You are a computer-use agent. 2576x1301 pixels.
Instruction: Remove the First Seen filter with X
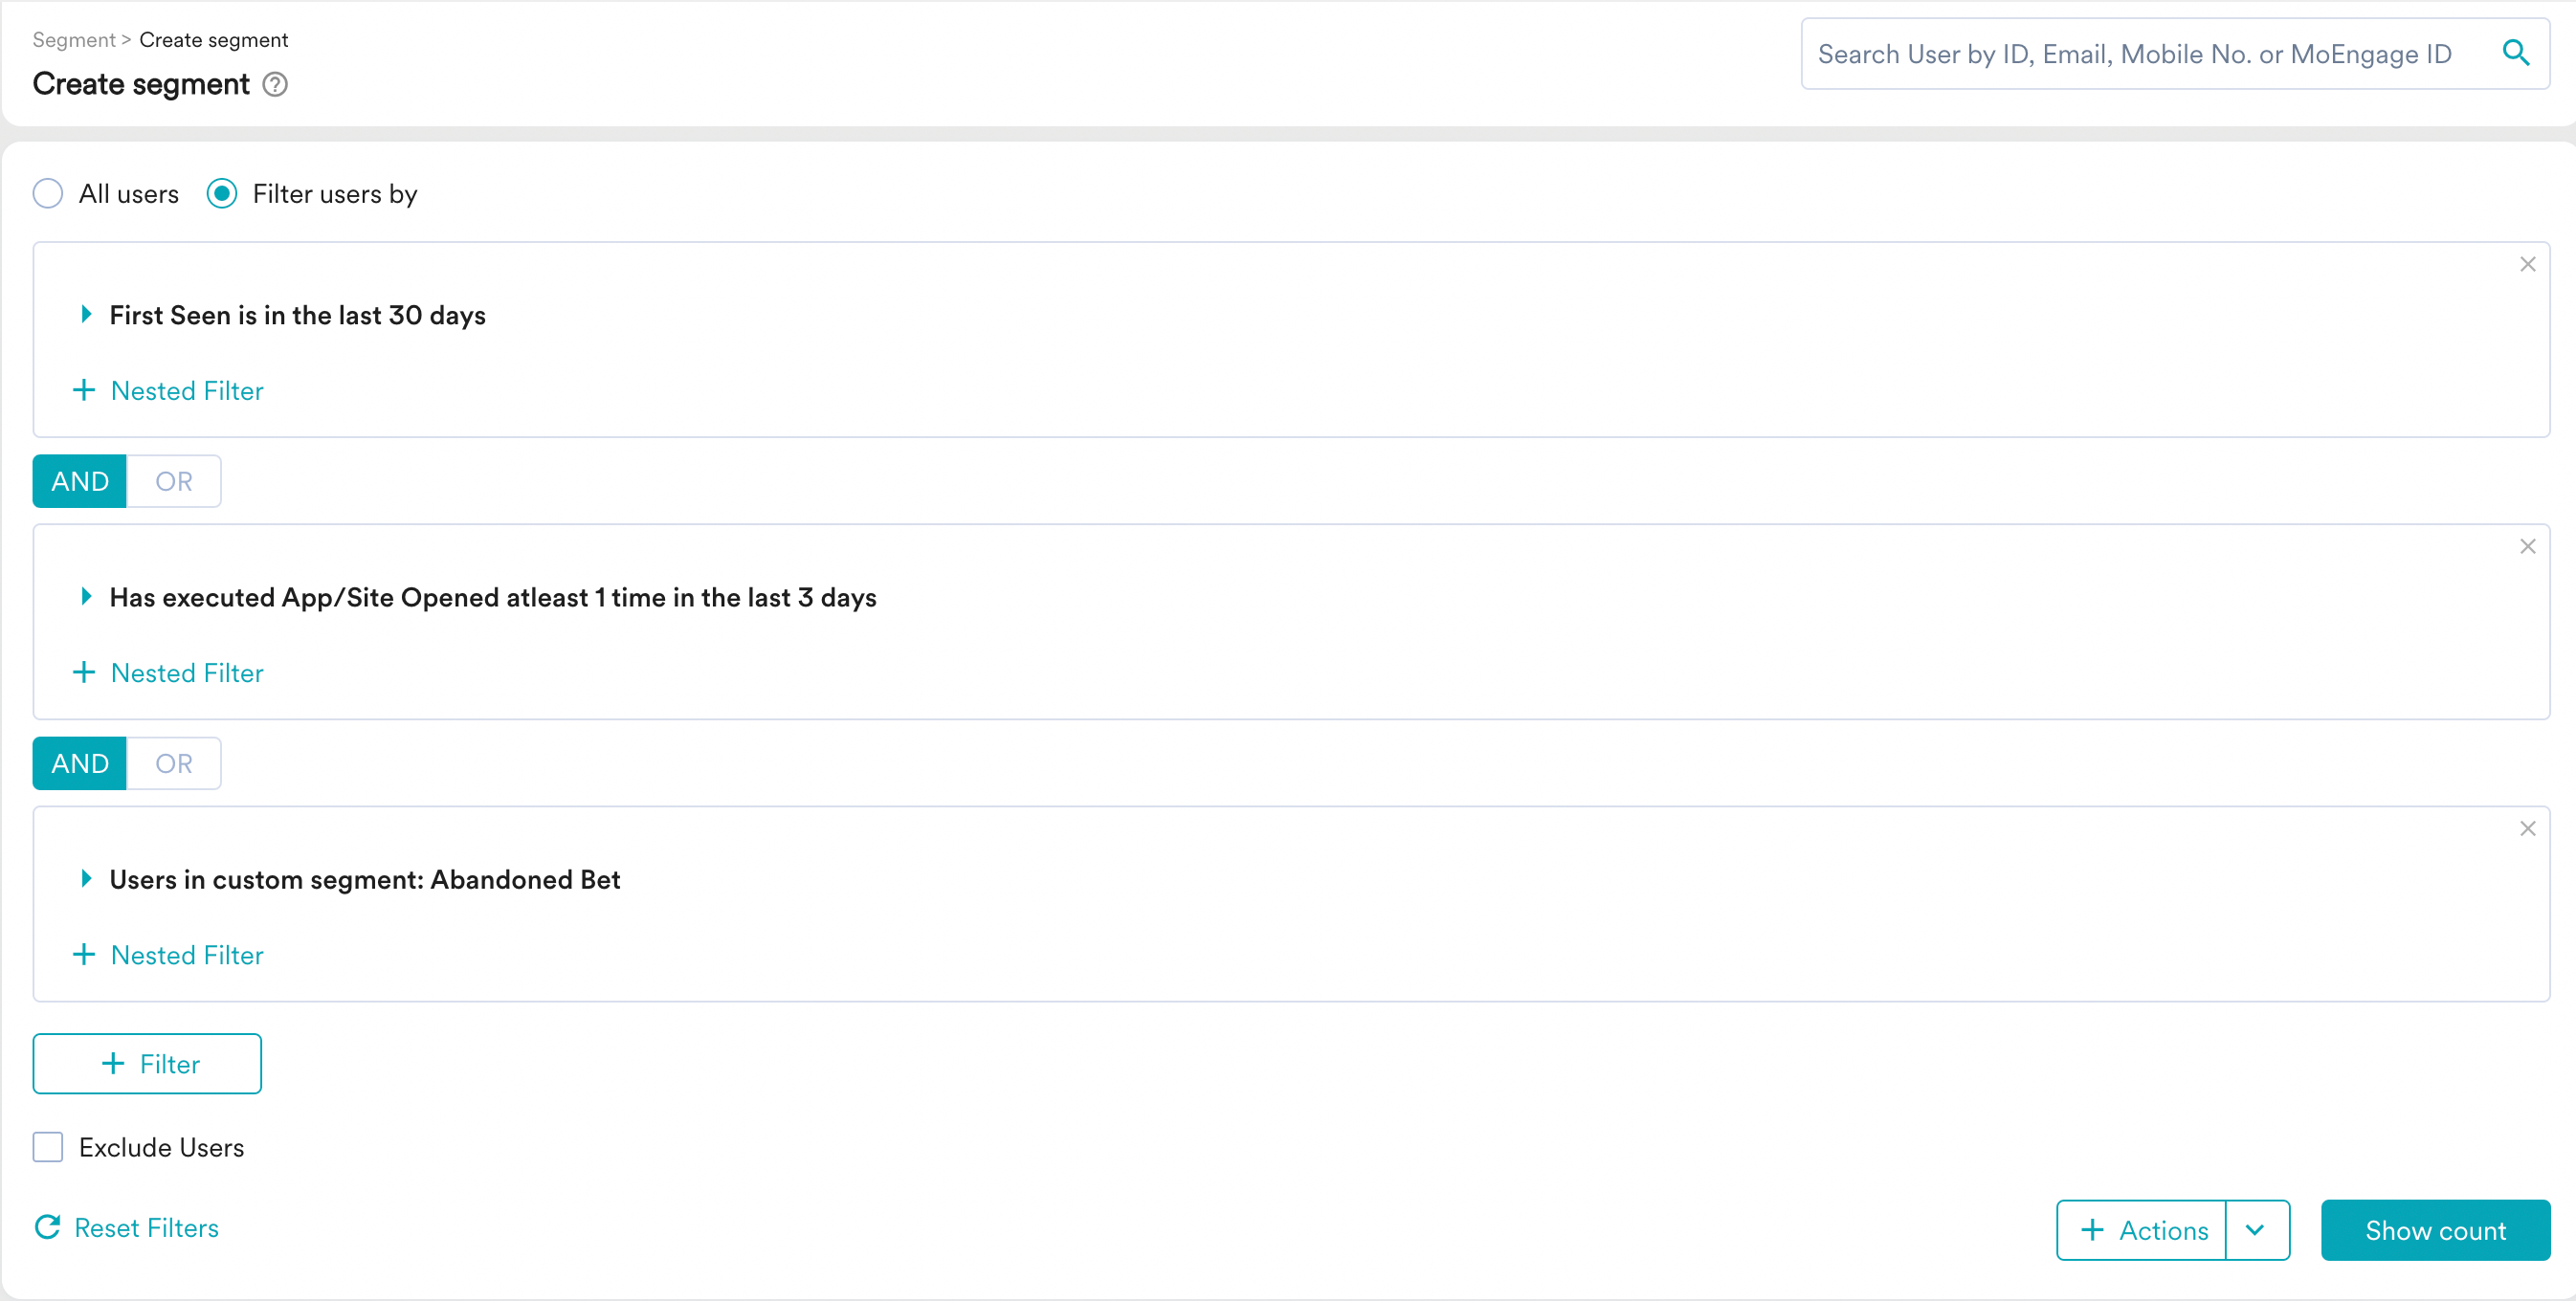2527,265
